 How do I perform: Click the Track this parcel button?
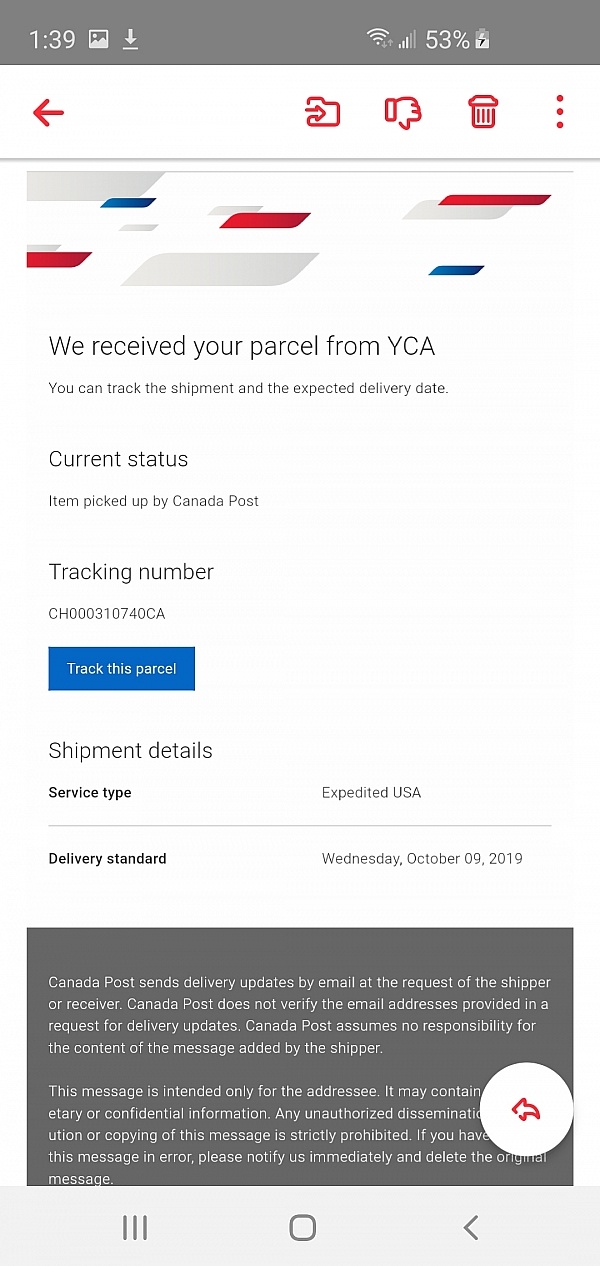click(x=121, y=669)
